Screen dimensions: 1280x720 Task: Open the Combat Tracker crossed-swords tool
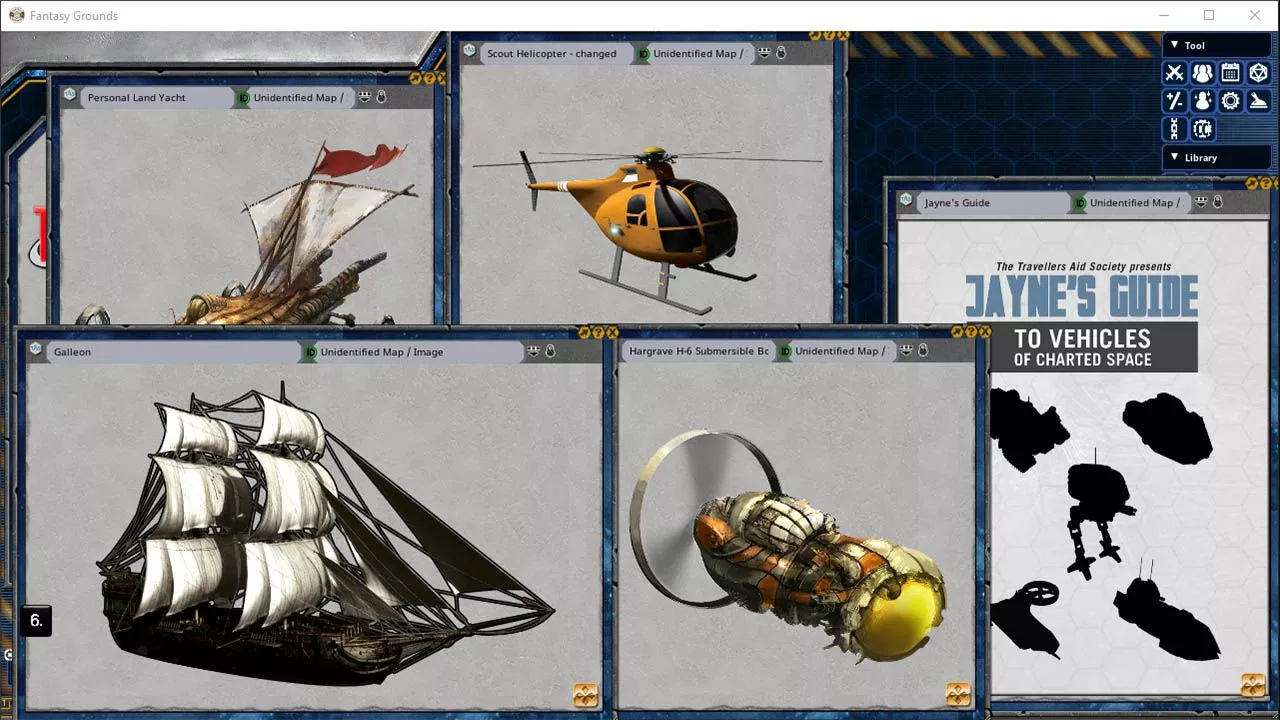[1174, 73]
